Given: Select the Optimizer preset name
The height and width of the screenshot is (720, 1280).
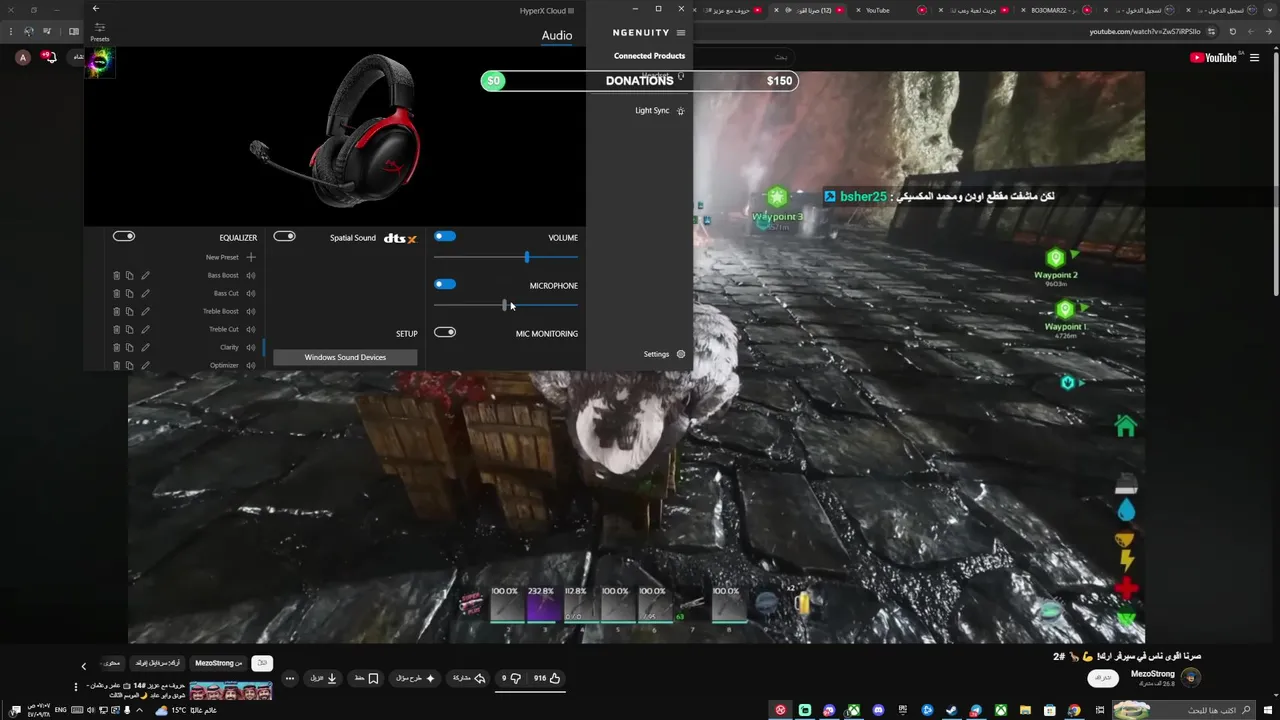Looking at the screenshot, I should coord(224,366).
